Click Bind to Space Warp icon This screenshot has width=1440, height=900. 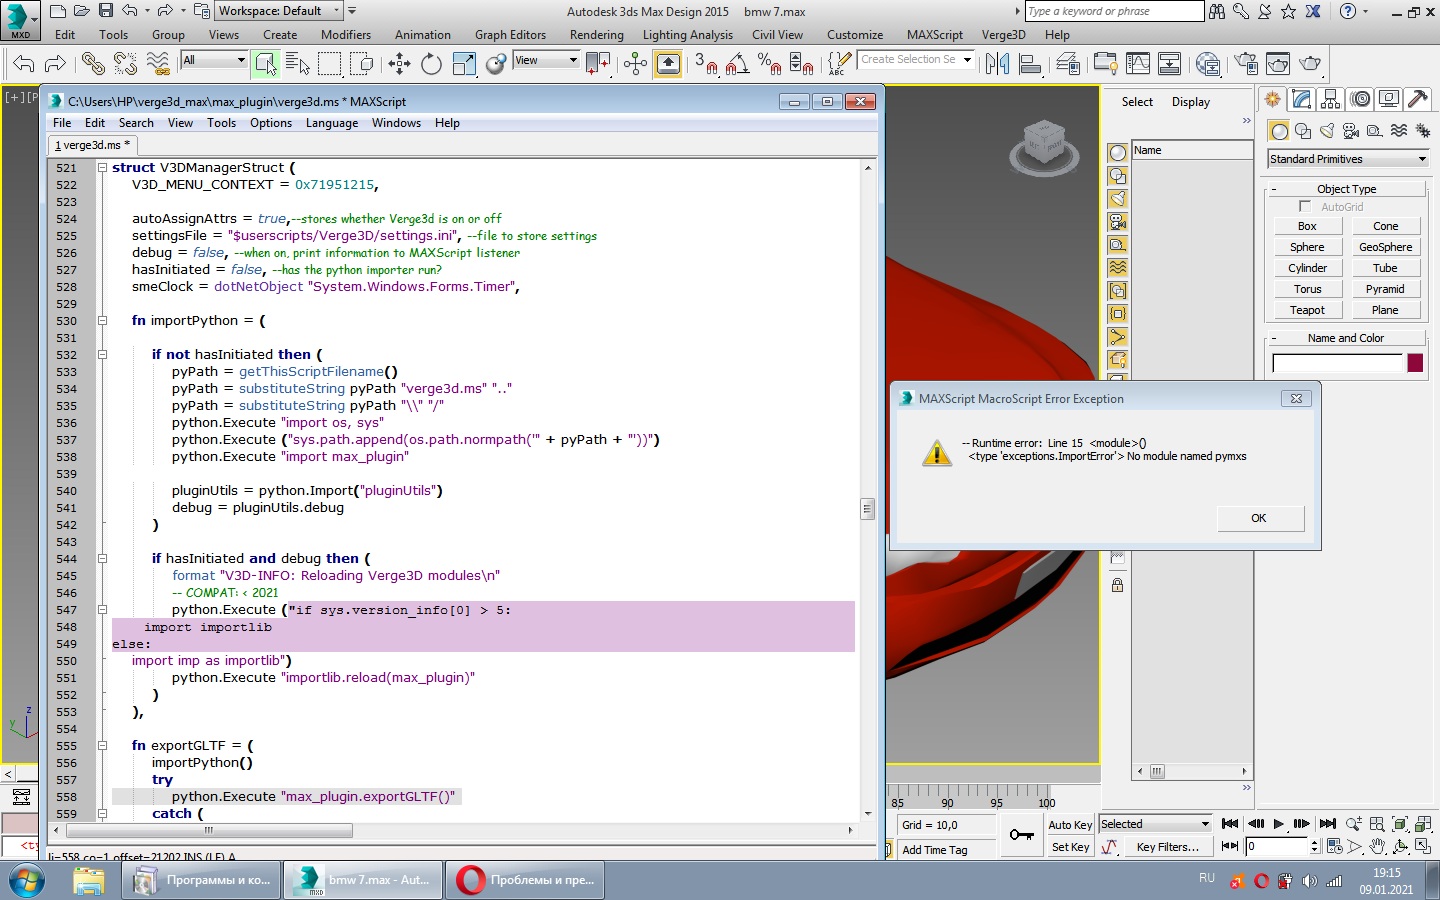(158, 64)
